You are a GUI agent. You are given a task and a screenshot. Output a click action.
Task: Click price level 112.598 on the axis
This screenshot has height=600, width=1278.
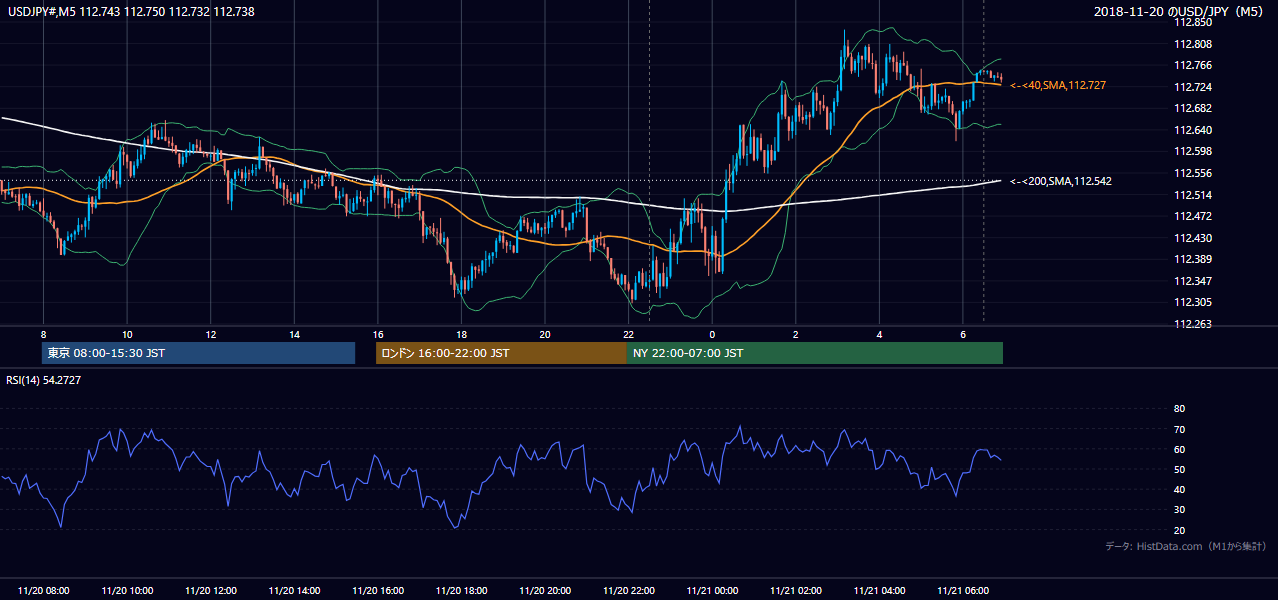tap(1193, 151)
